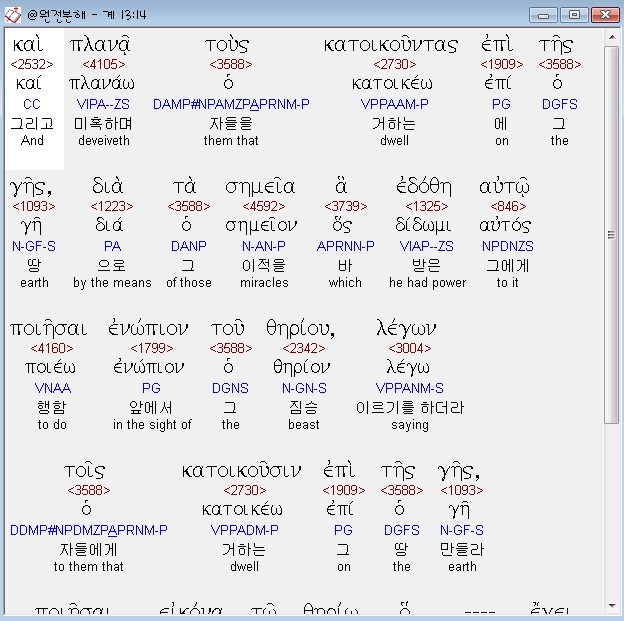Screen dimensions: 624x621
Task: Close the 원전분해 window
Action: [x=605, y=15]
